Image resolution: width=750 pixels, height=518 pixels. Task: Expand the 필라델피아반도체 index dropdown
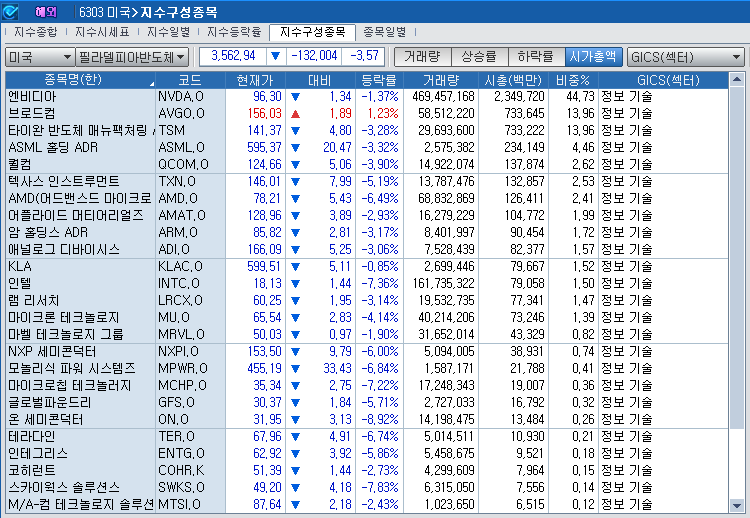coord(132,57)
